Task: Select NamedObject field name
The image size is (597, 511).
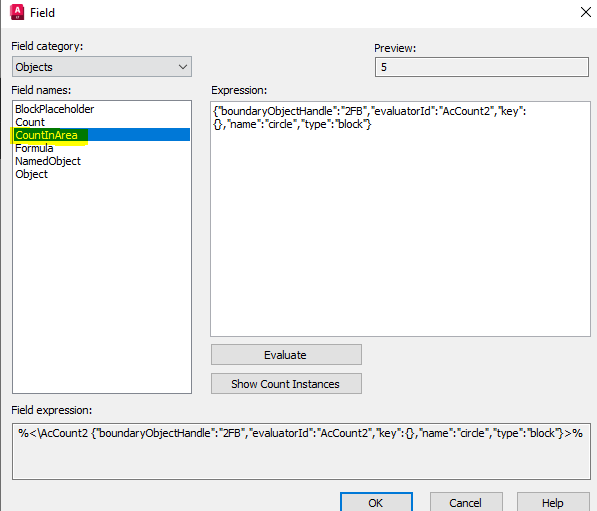Action: (48, 161)
